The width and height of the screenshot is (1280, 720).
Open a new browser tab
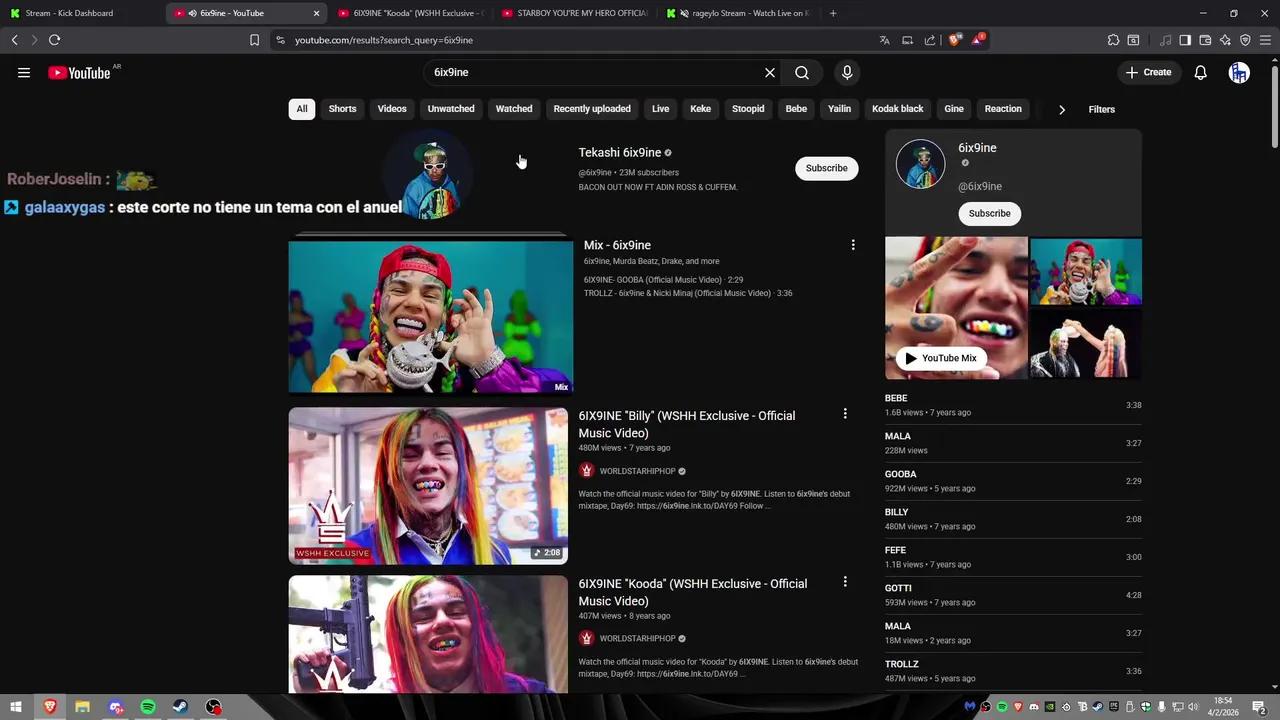tap(833, 13)
